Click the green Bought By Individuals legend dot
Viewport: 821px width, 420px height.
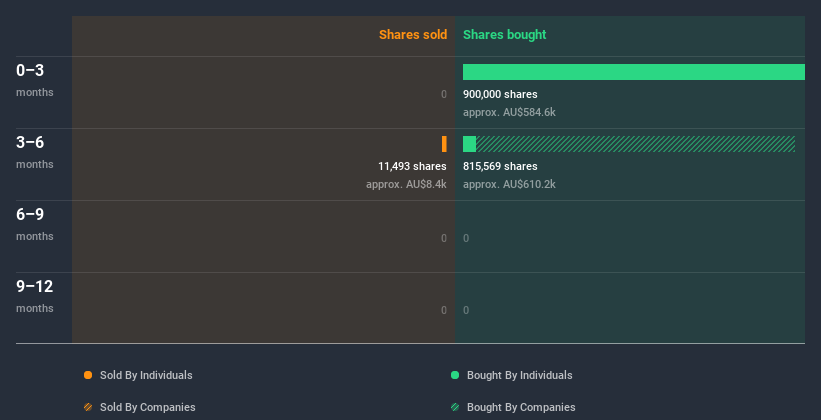[455, 375]
